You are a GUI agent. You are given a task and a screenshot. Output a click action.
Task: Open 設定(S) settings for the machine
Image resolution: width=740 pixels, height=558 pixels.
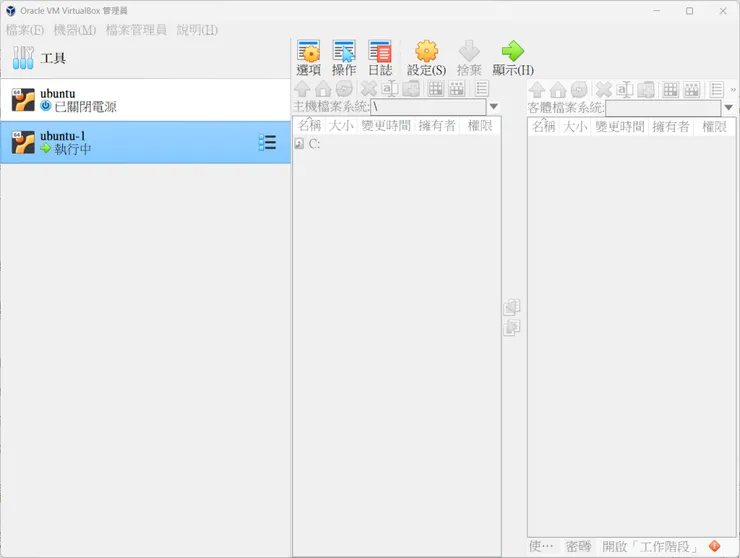(426, 58)
